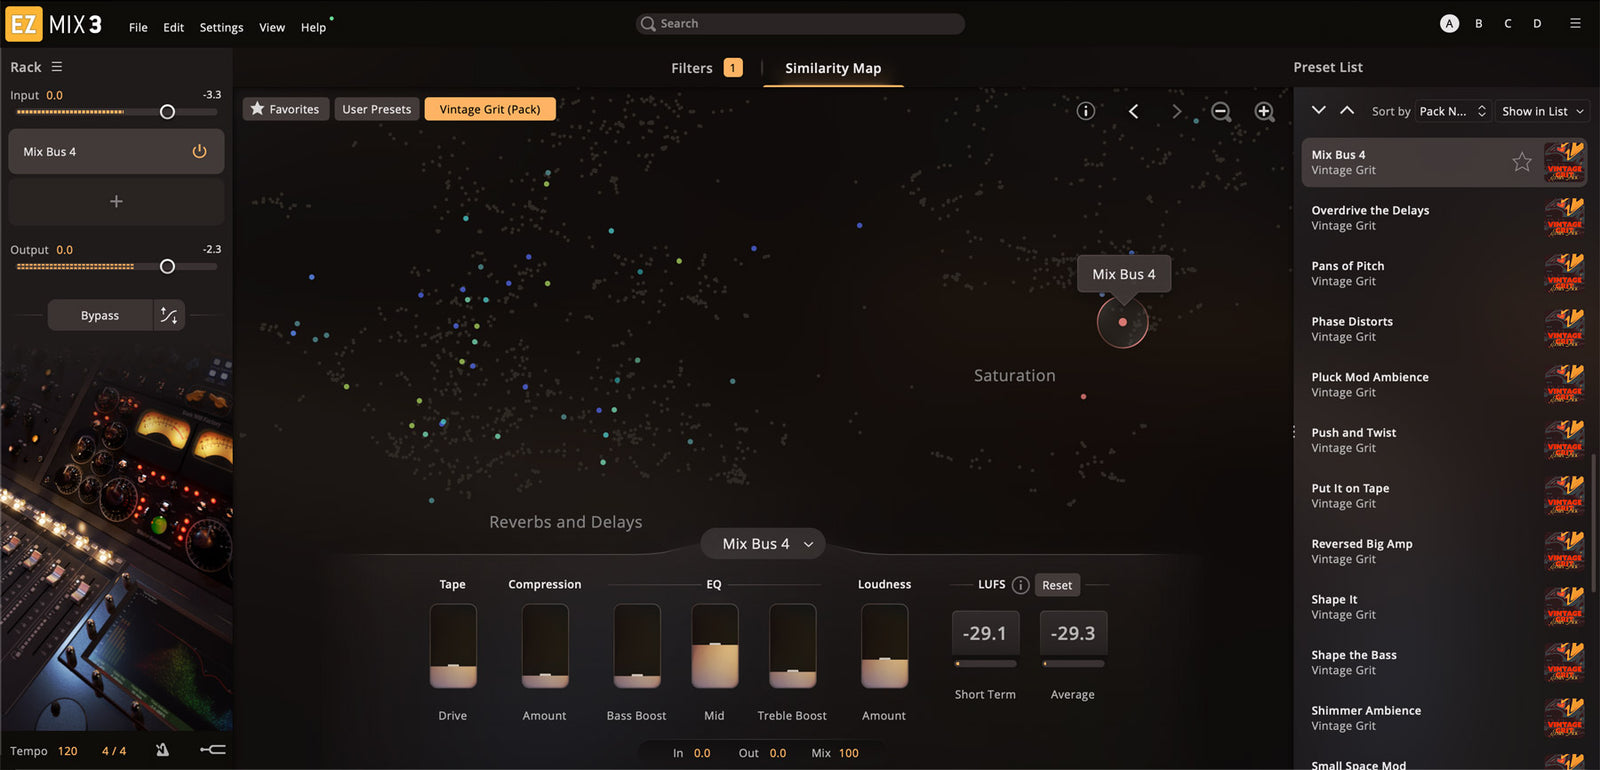Select the Reversed Big Amp preset
The width and height of the screenshot is (1600, 770).
[x=1444, y=551]
